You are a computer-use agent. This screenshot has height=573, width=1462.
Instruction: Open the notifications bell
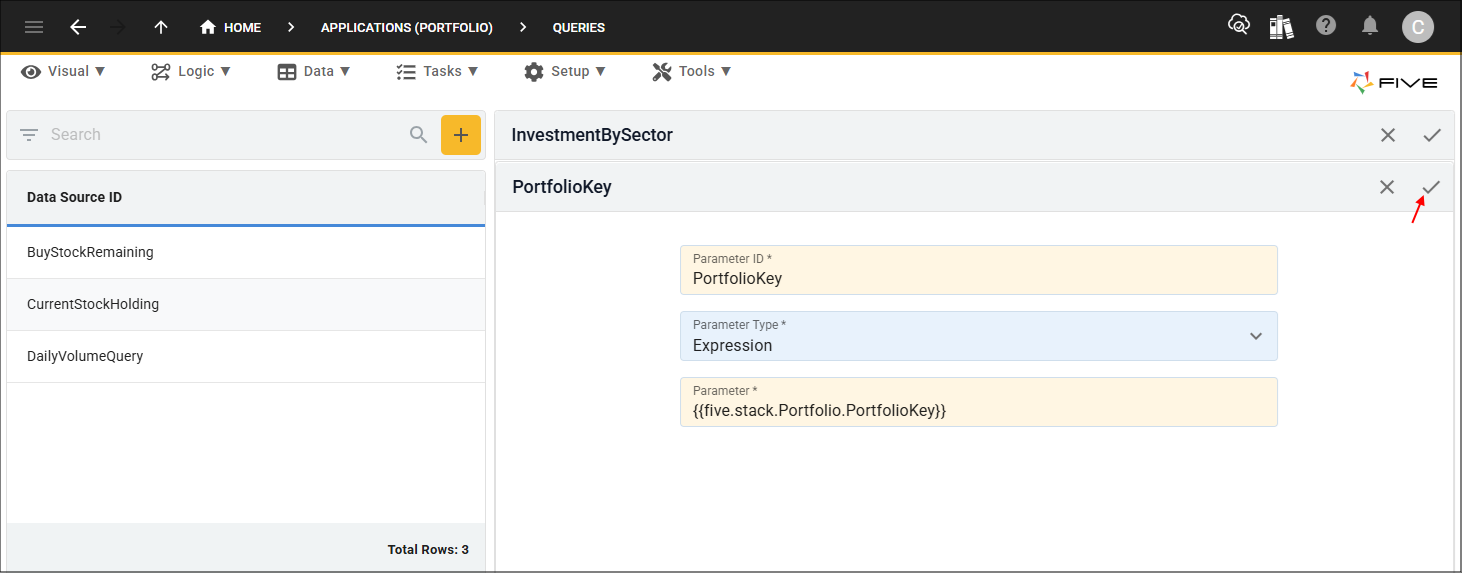(1371, 26)
